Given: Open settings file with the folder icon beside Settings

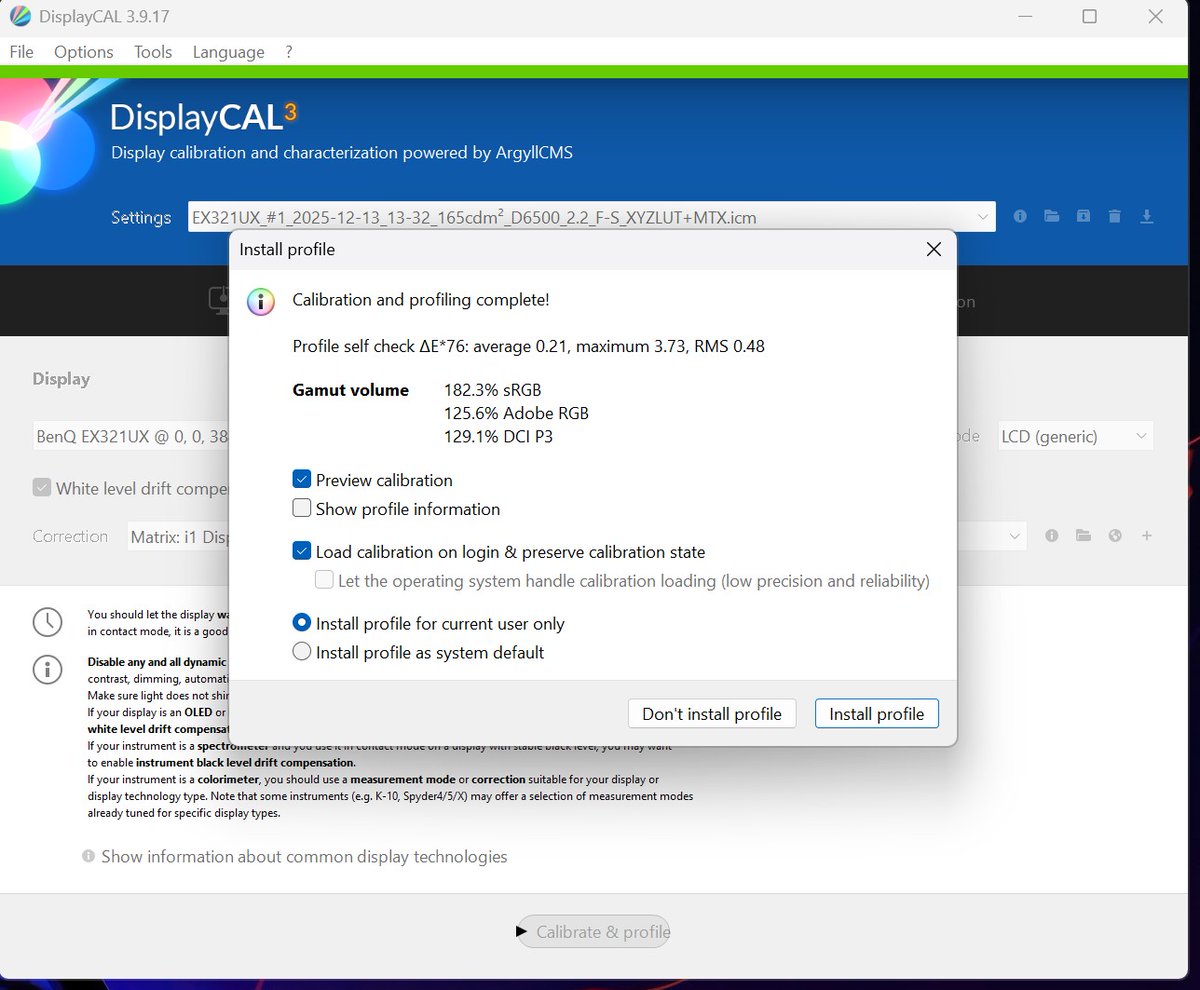Looking at the screenshot, I should pyautogui.click(x=1051, y=216).
